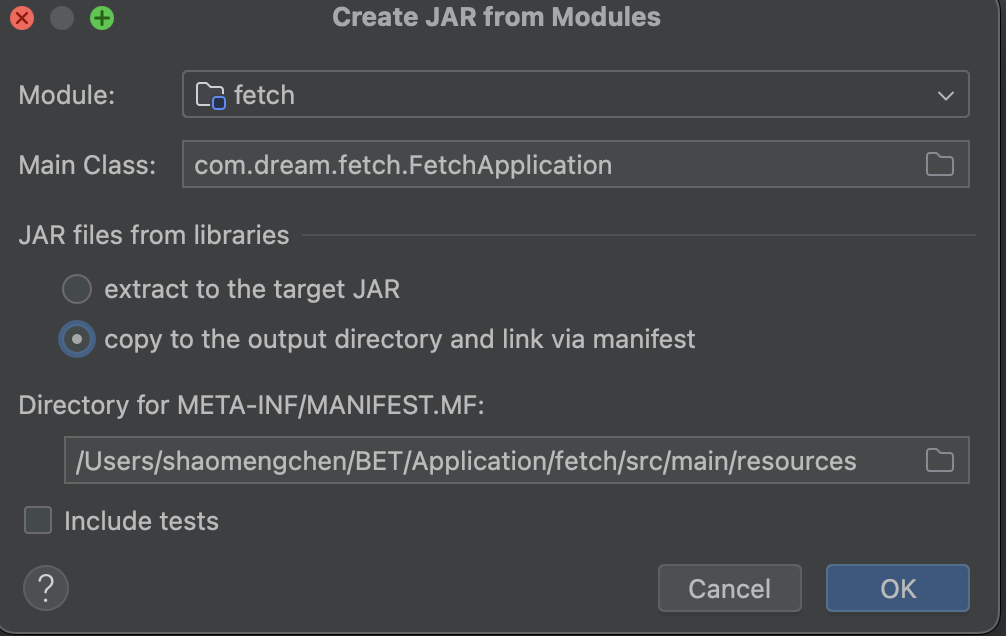The image size is (1006, 636).
Task: Click the 'Create JAR from Modules' title bar
Action: (496, 17)
